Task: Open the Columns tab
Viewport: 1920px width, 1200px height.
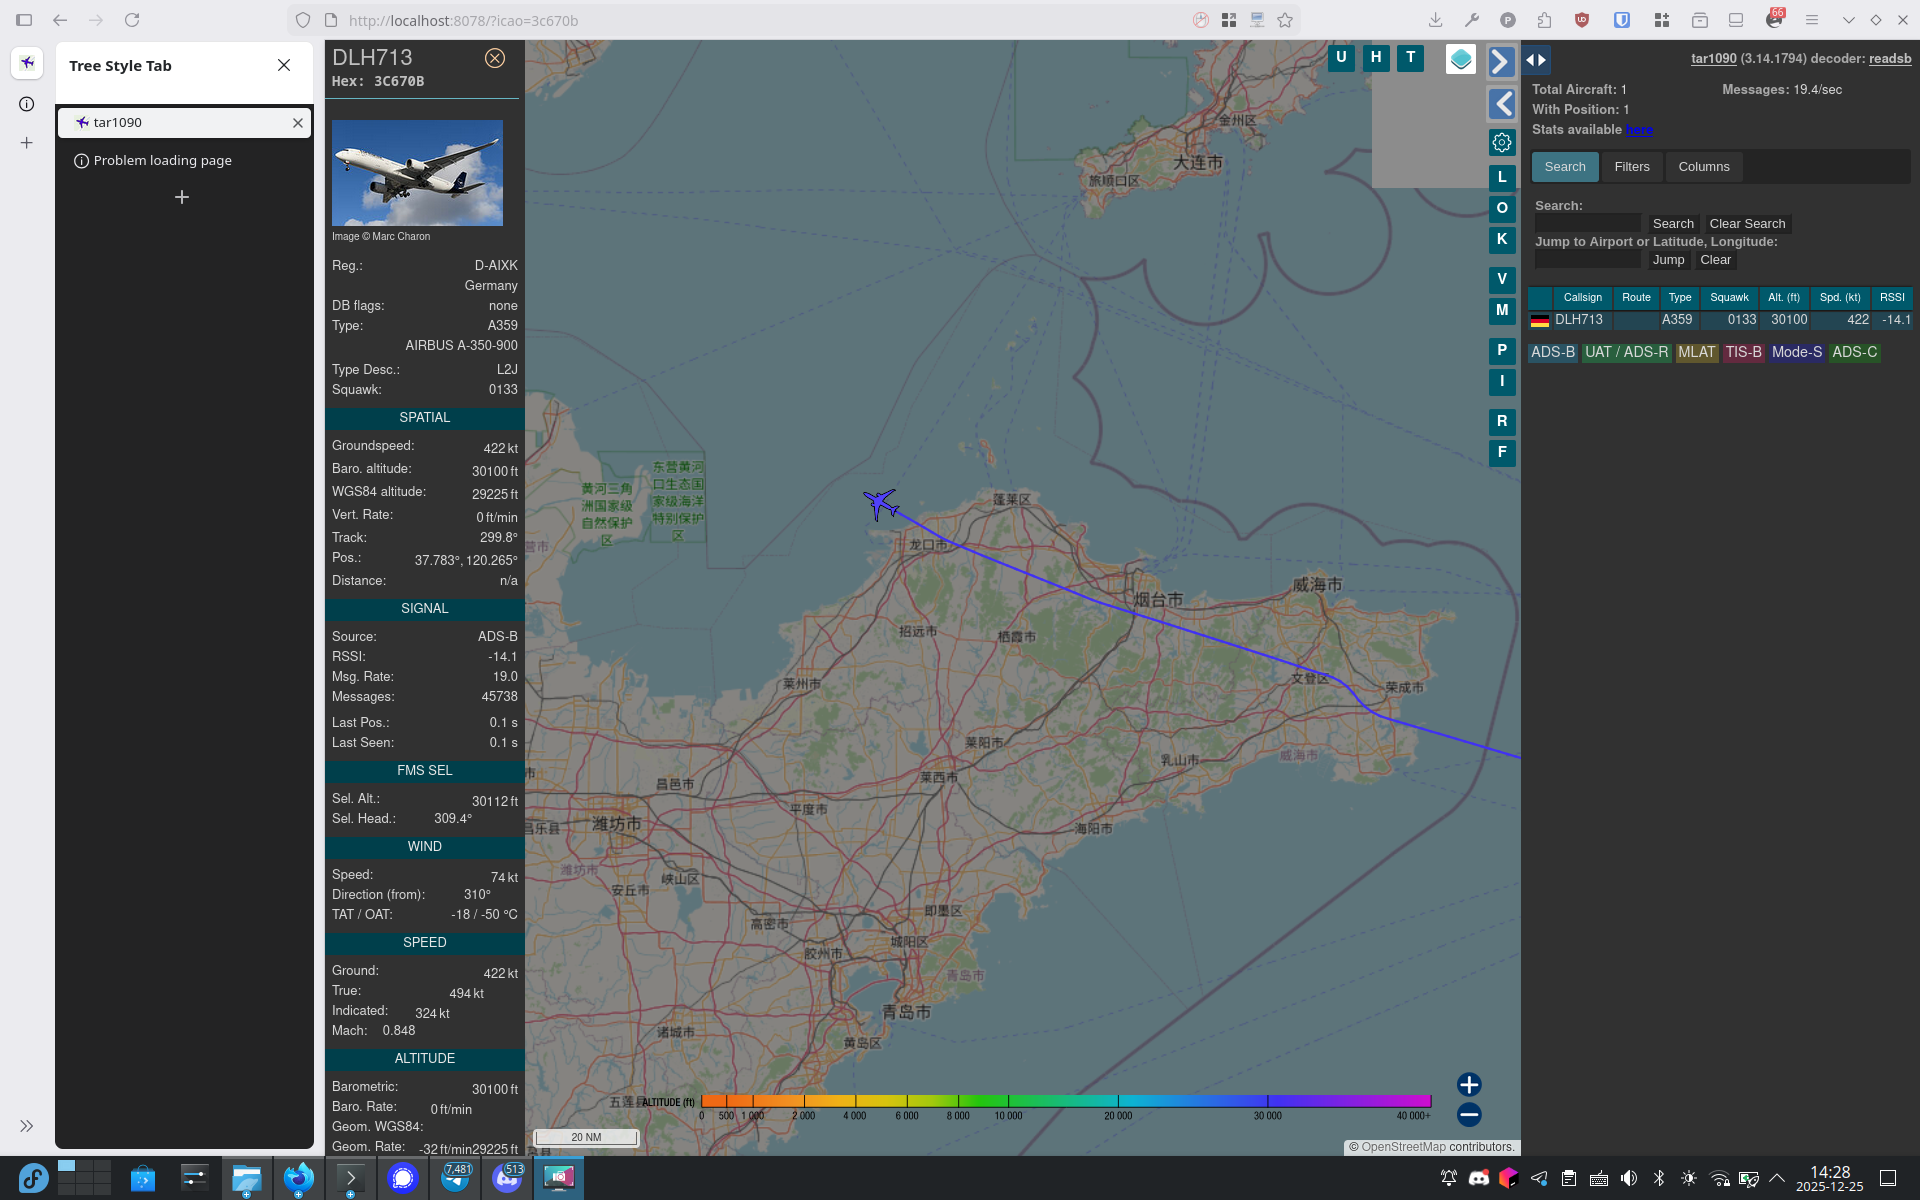Action: pos(1703,167)
